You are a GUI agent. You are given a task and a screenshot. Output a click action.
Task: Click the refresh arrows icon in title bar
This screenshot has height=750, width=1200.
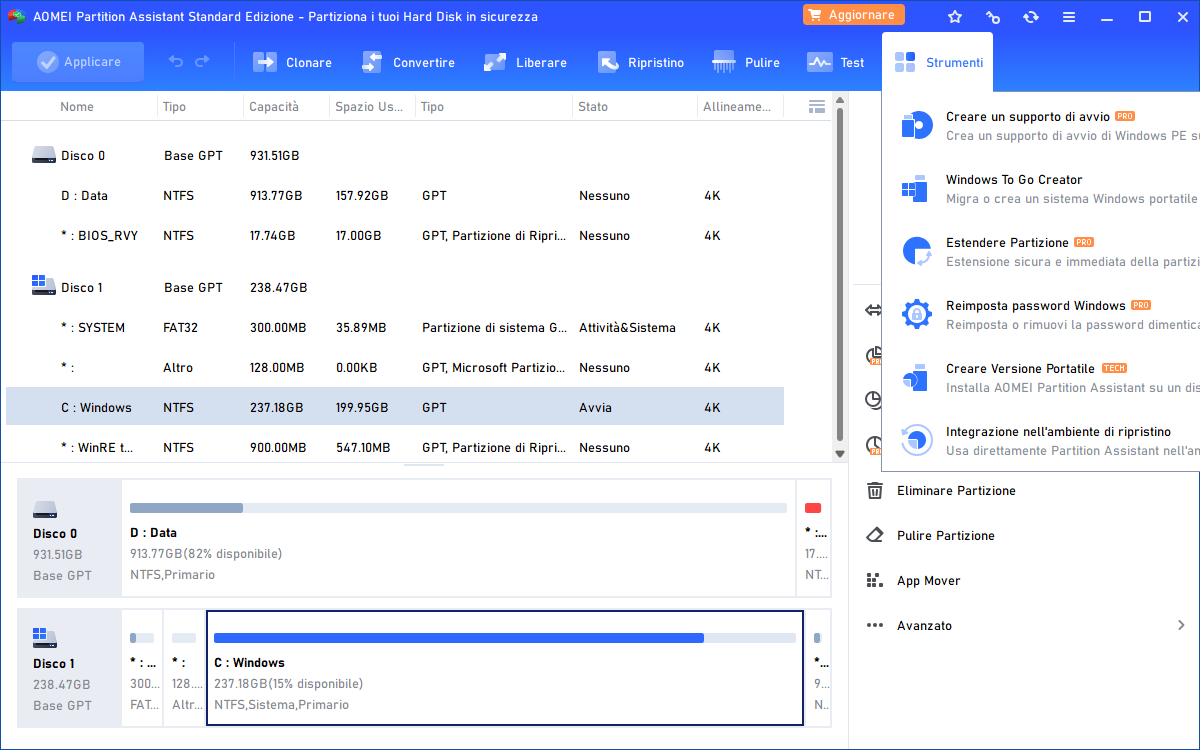point(1031,17)
